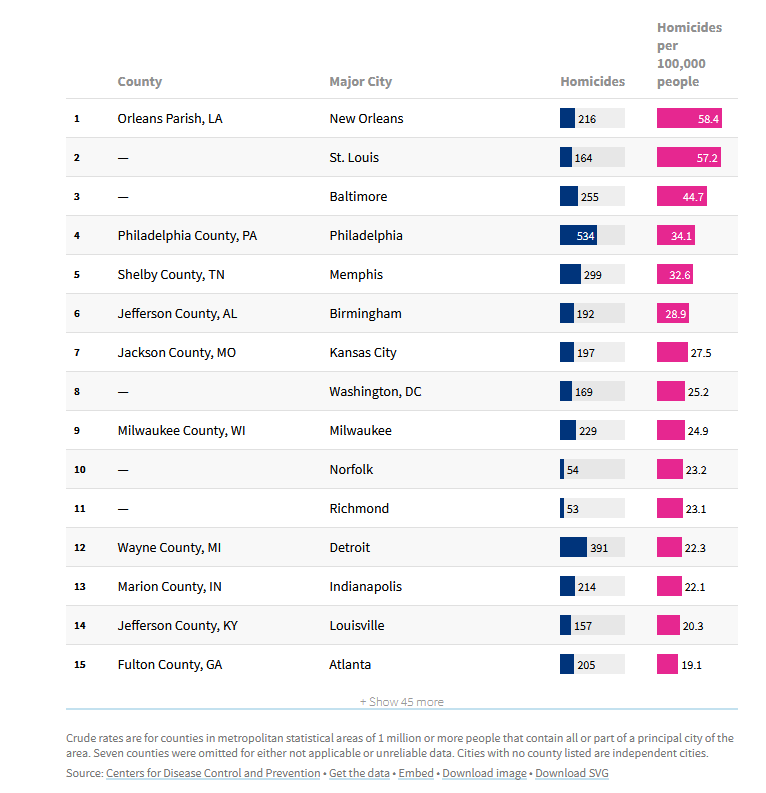Image resolution: width=766 pixels, height=793 pixels.
Task: Click the Detroit blue homicides bar 391
Action: [x=573, y=548]
